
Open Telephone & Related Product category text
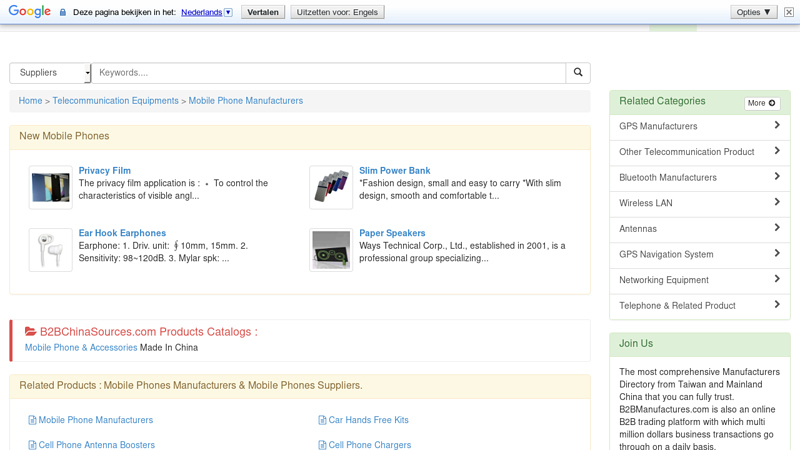pos(677,305)
